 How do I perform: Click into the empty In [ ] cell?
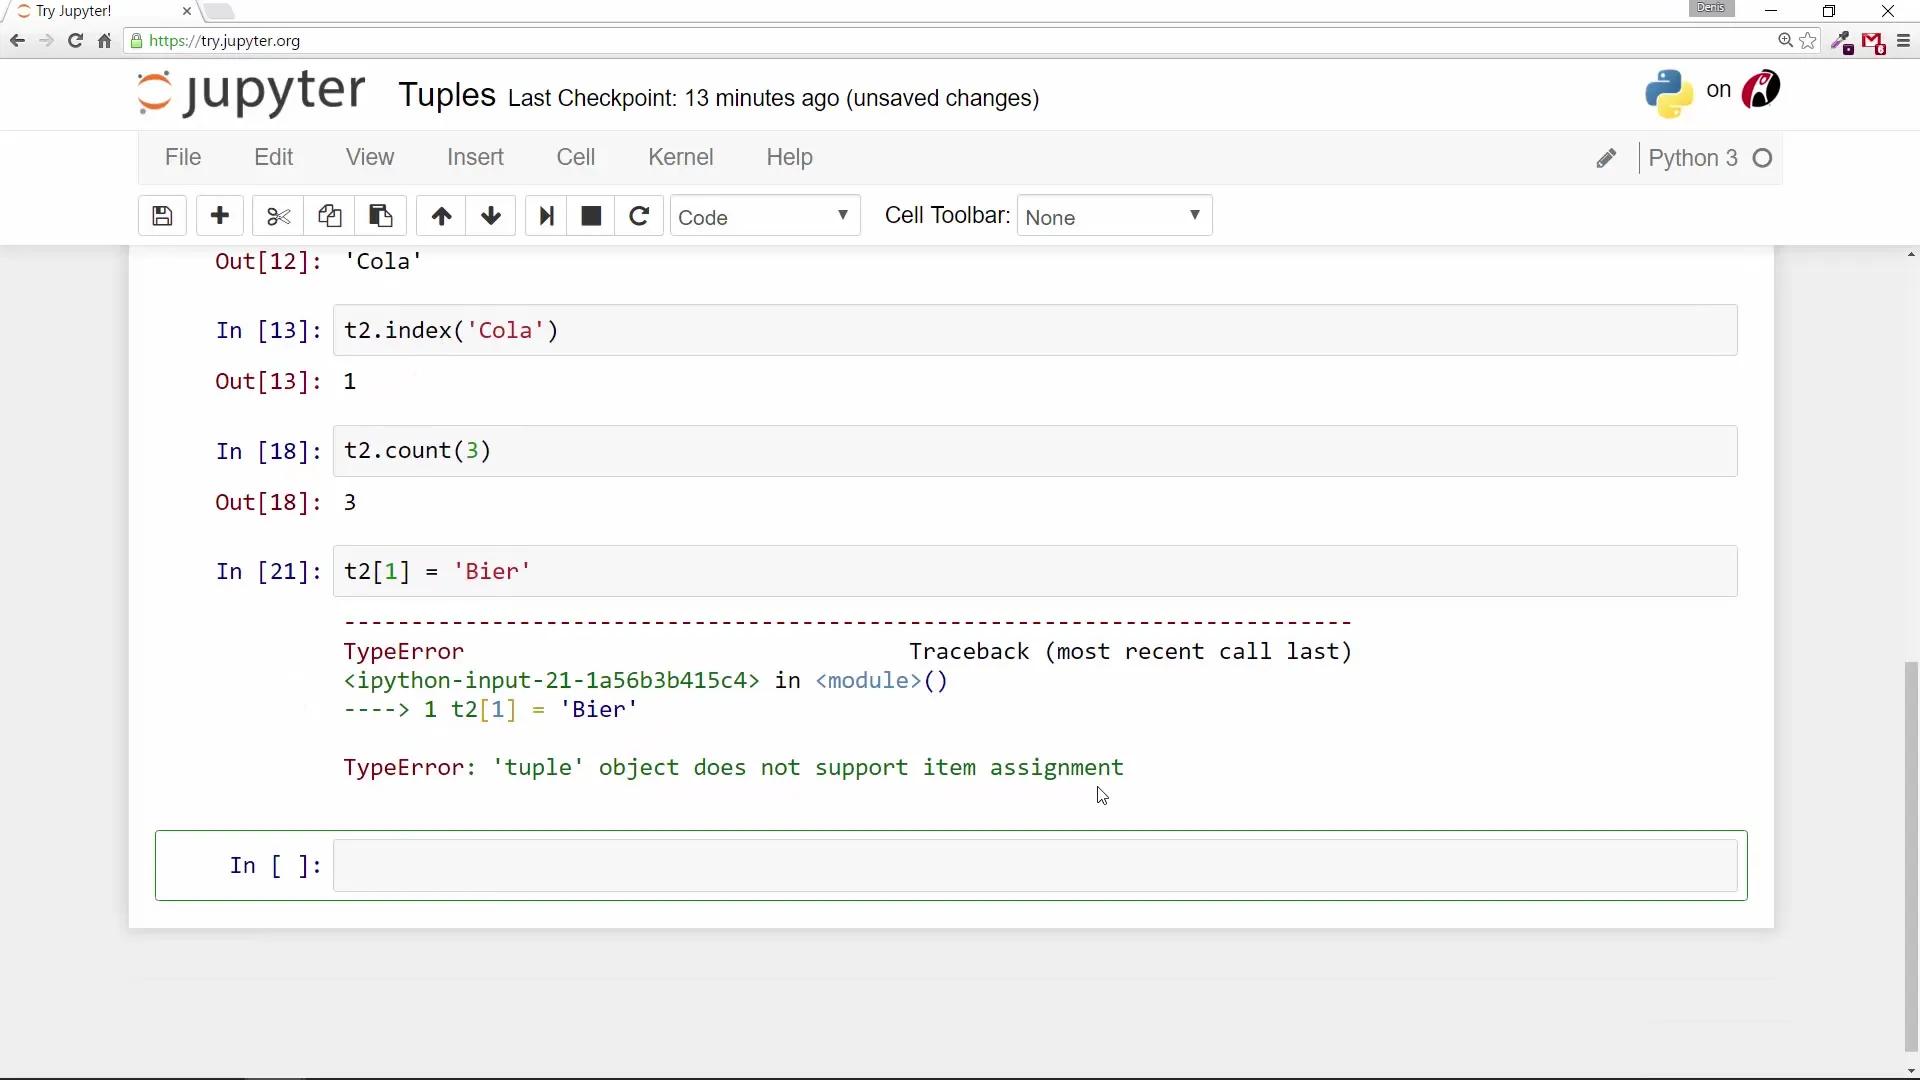pyautogui.click(x=1035, y=865)
